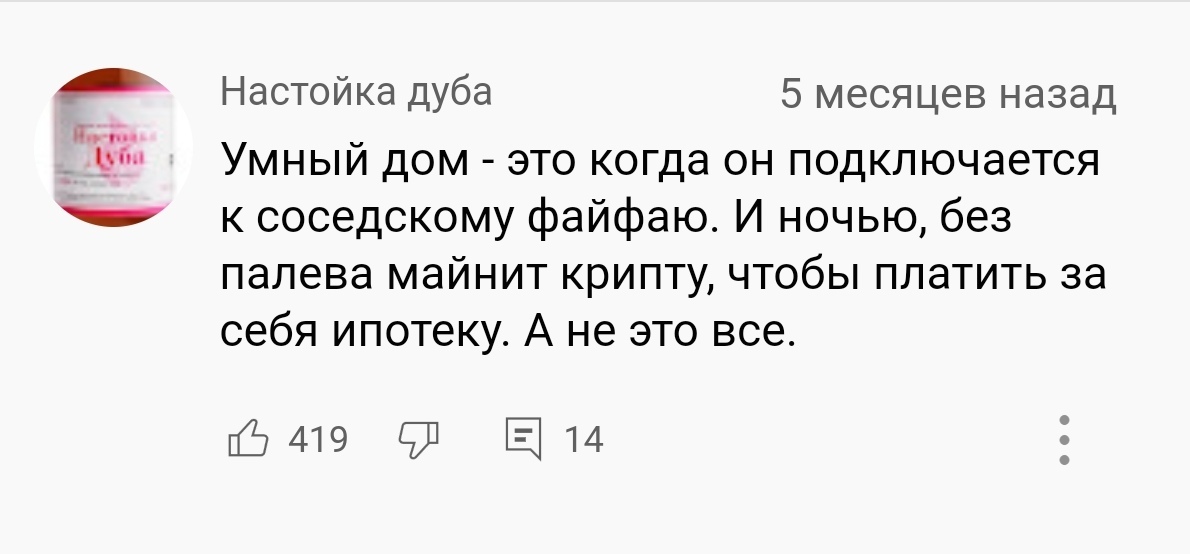Image resolution: width=1190 pixels, height=554 pixels.
Task: Open the Настойка дуба channel name
Action: [356, 93]
